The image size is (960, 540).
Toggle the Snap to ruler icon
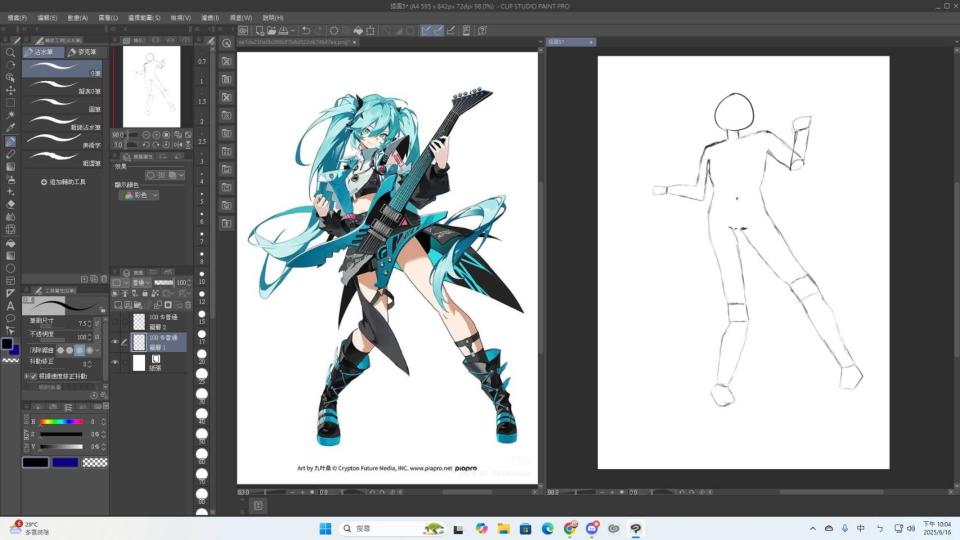pyautogui.click(x=426, y=30)
